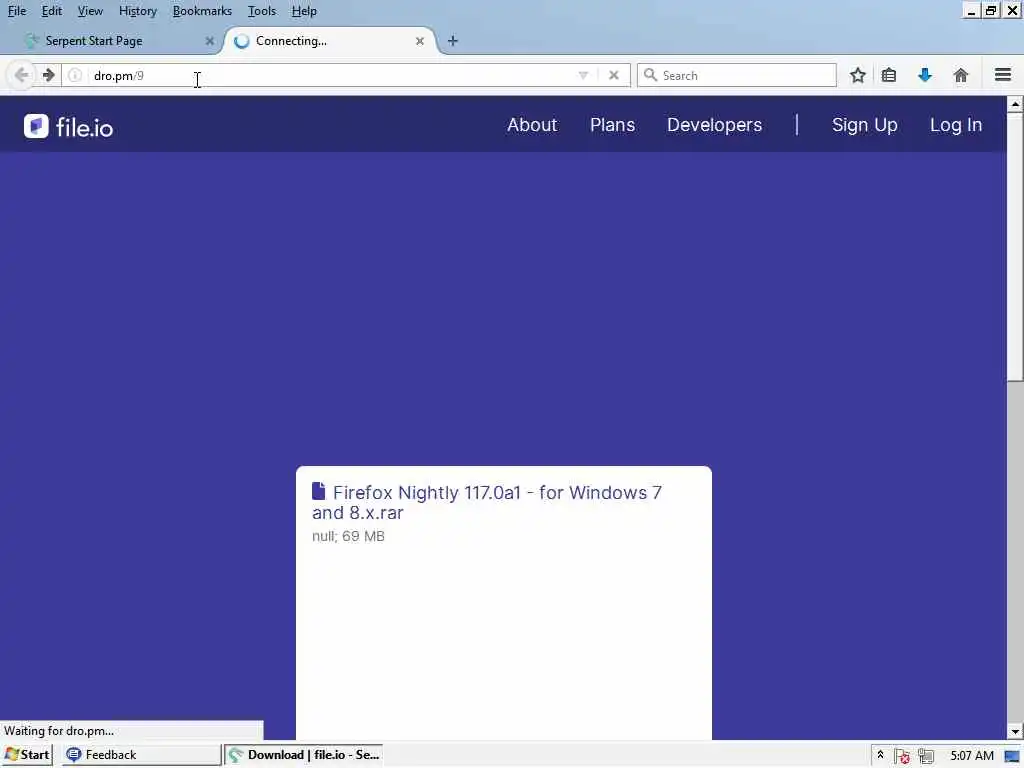Open the Tools menu
This screenshot has width=1024, height=768.
(262, 11)
